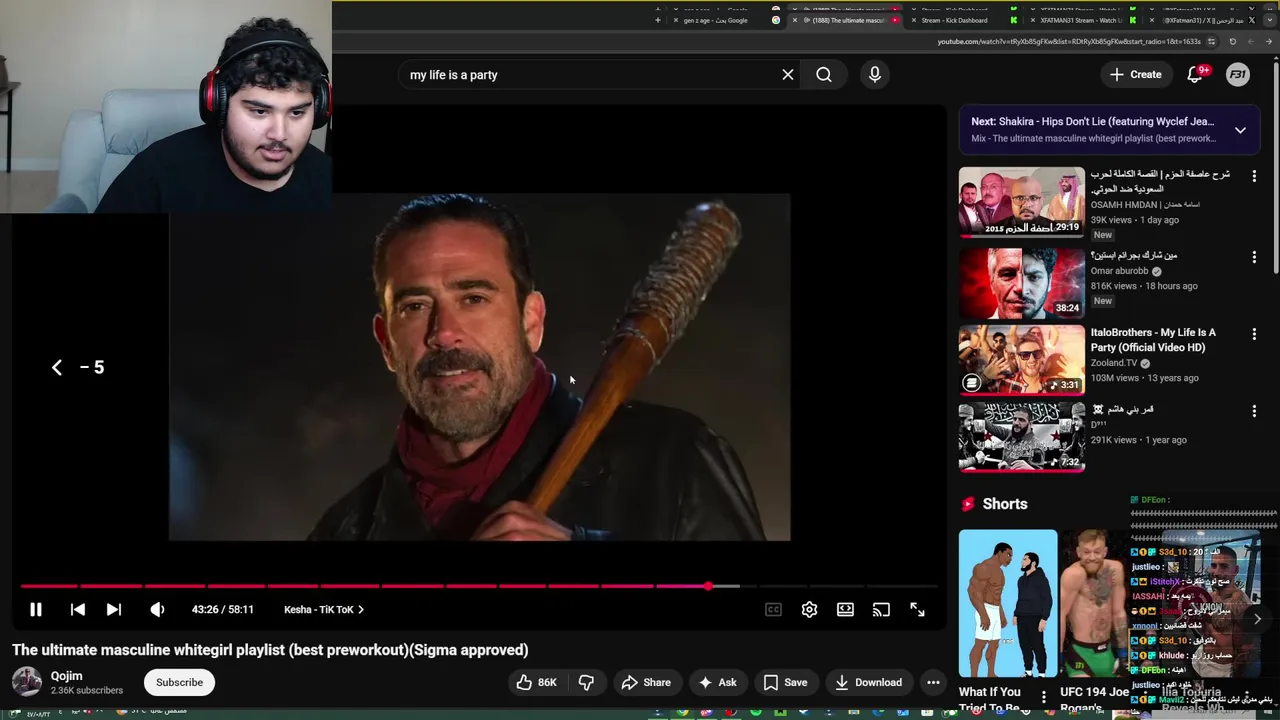Open ItaloBrothers My Life Is A Party thumbnail

pos(1021,360)
